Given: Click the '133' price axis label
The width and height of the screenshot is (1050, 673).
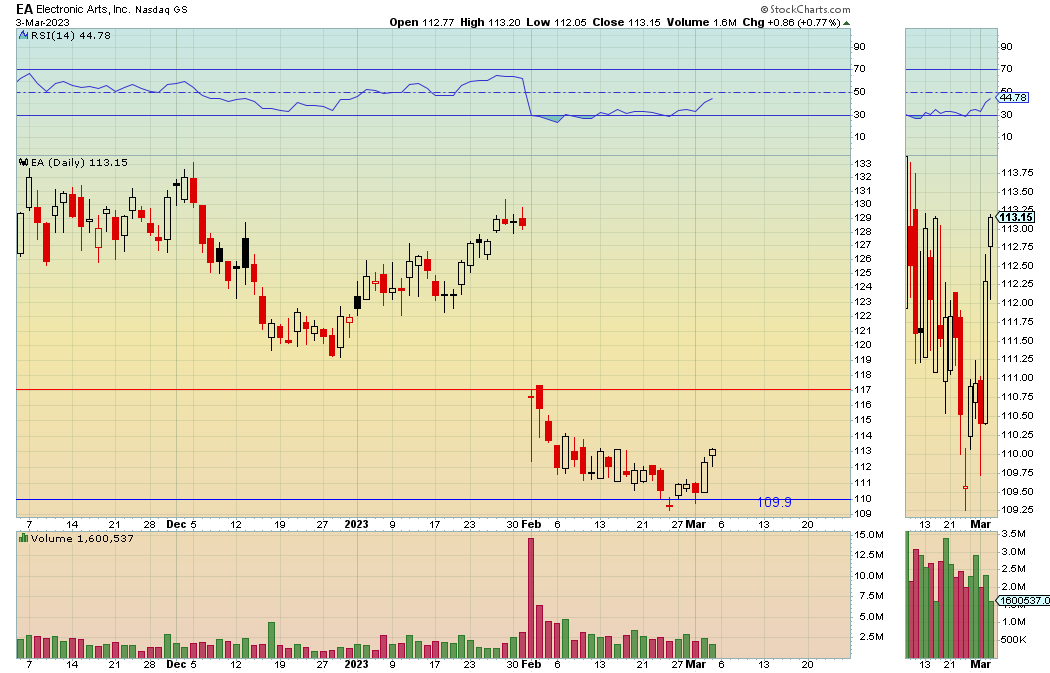Looking at the screenshot, I should click(x=862, y=163).
